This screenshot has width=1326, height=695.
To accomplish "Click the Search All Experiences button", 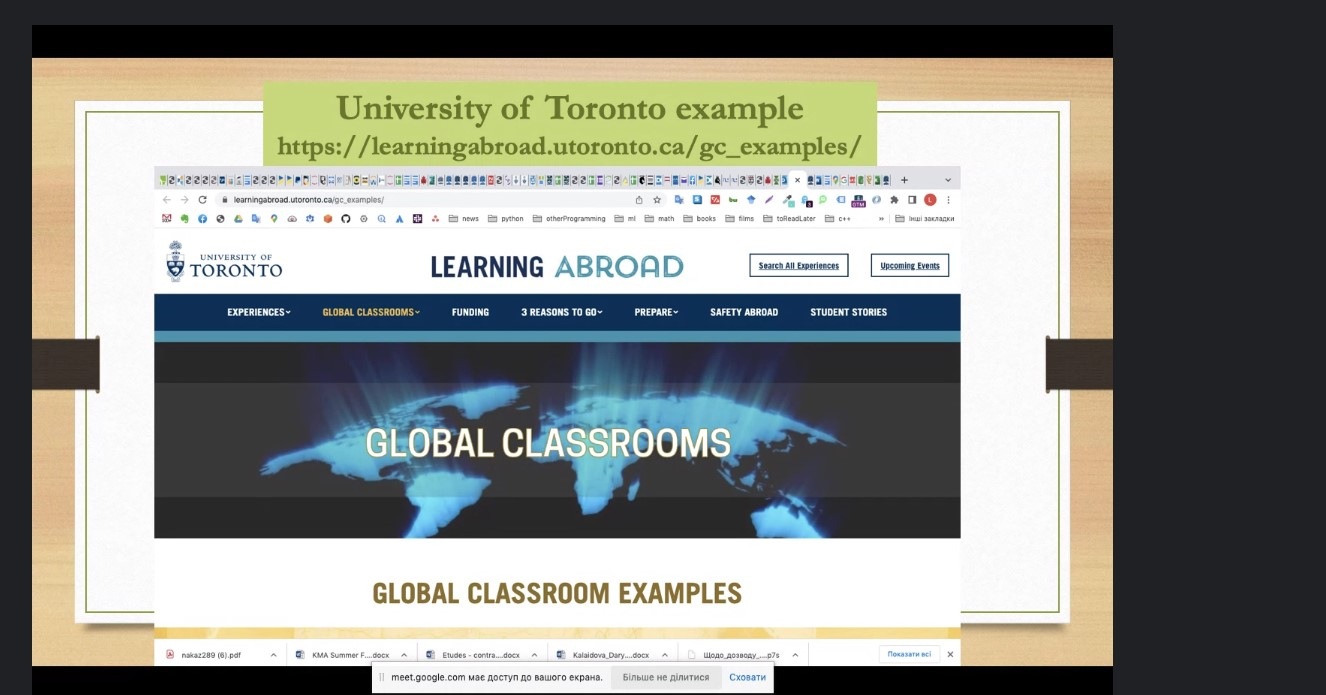I will (798, 266).
